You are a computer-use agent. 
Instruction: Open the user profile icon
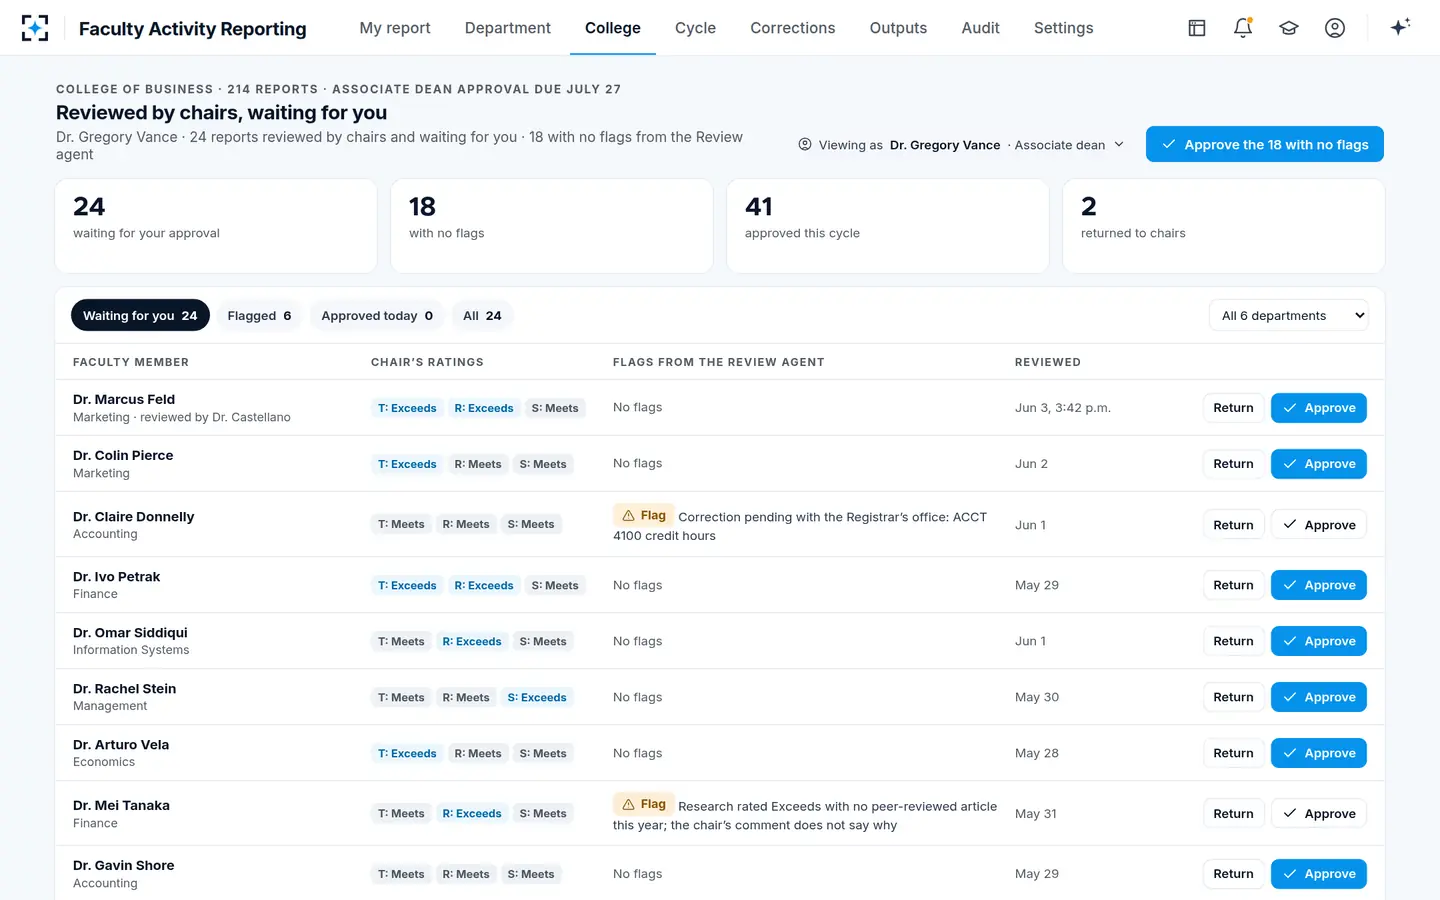pyautogui.click(x=1335, y=28)
